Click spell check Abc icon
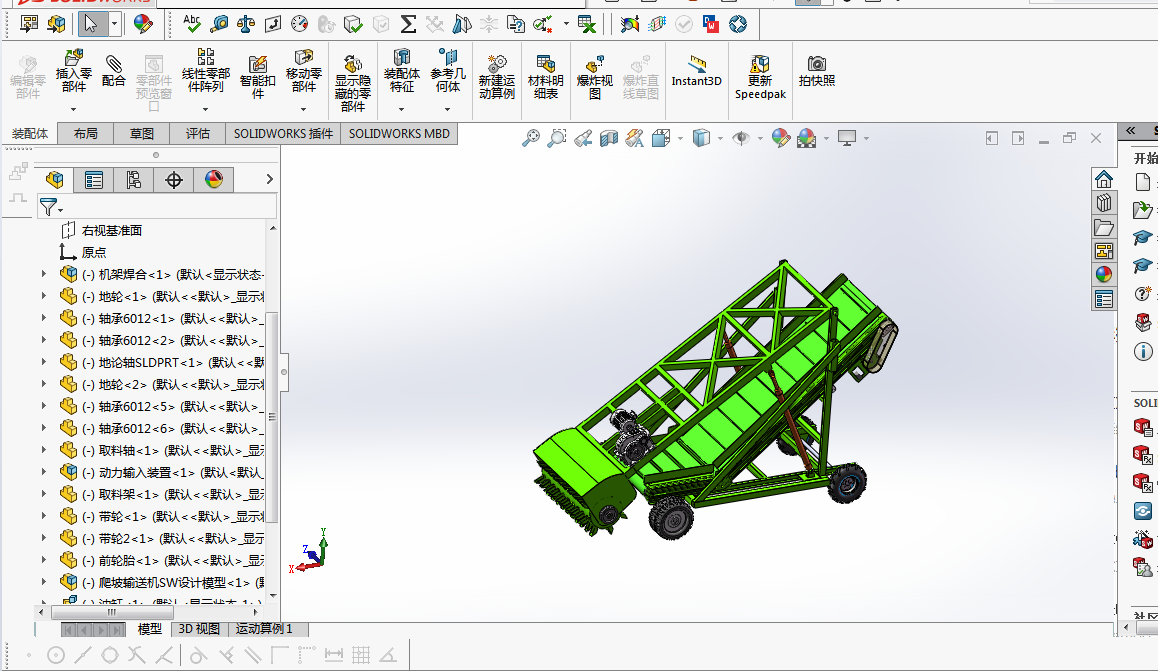 (x=192, y=24)
